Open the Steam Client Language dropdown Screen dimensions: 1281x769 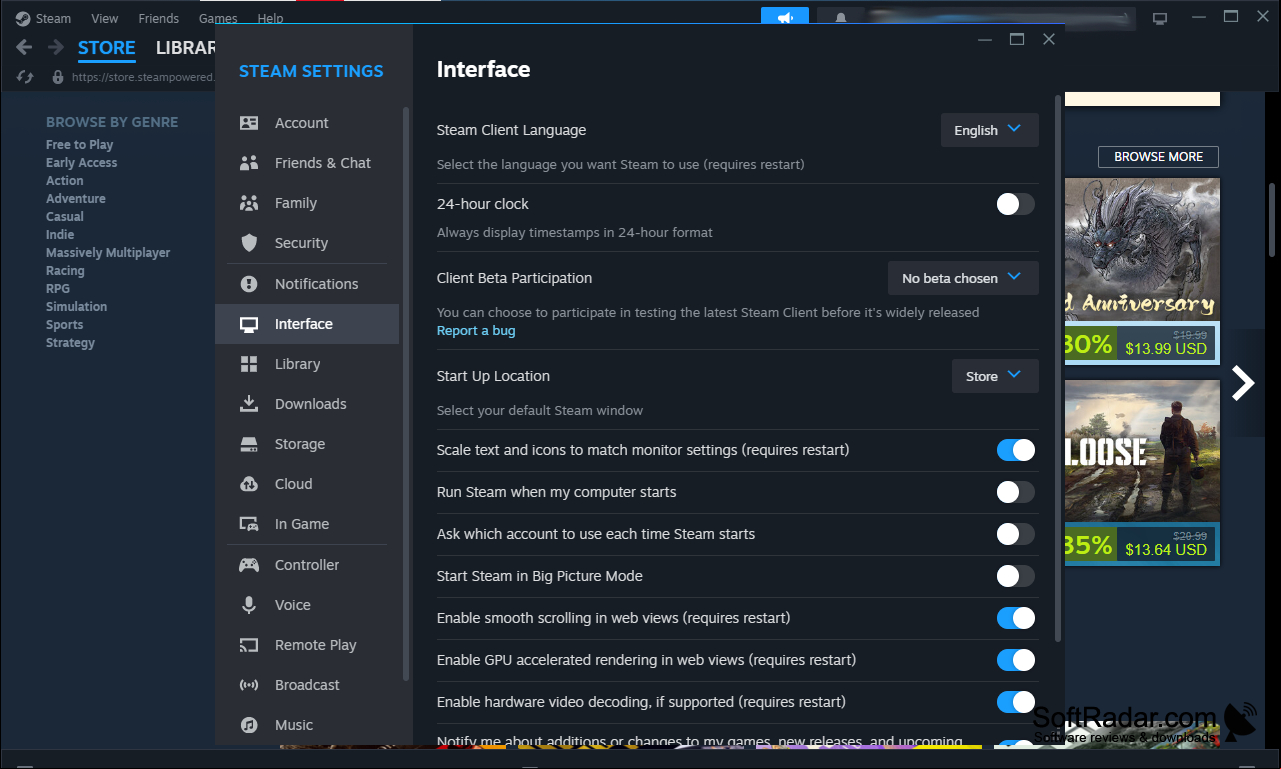[990, 130]
